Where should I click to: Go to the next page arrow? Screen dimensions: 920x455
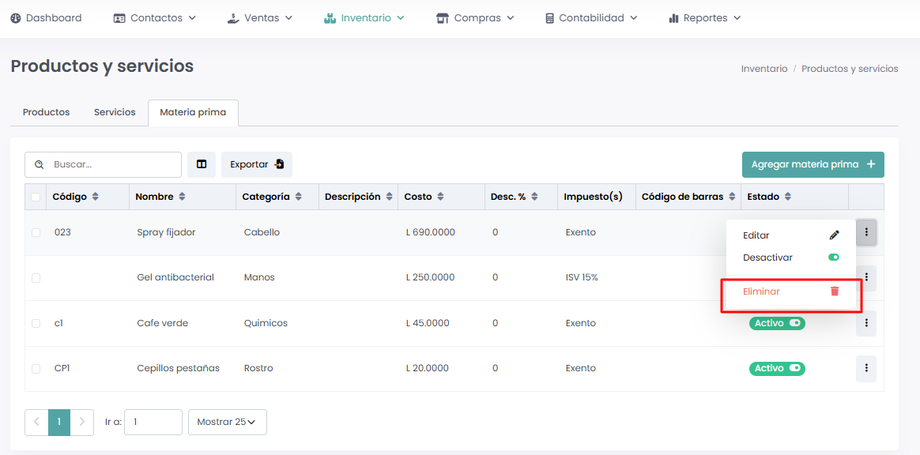coord(83,422)
